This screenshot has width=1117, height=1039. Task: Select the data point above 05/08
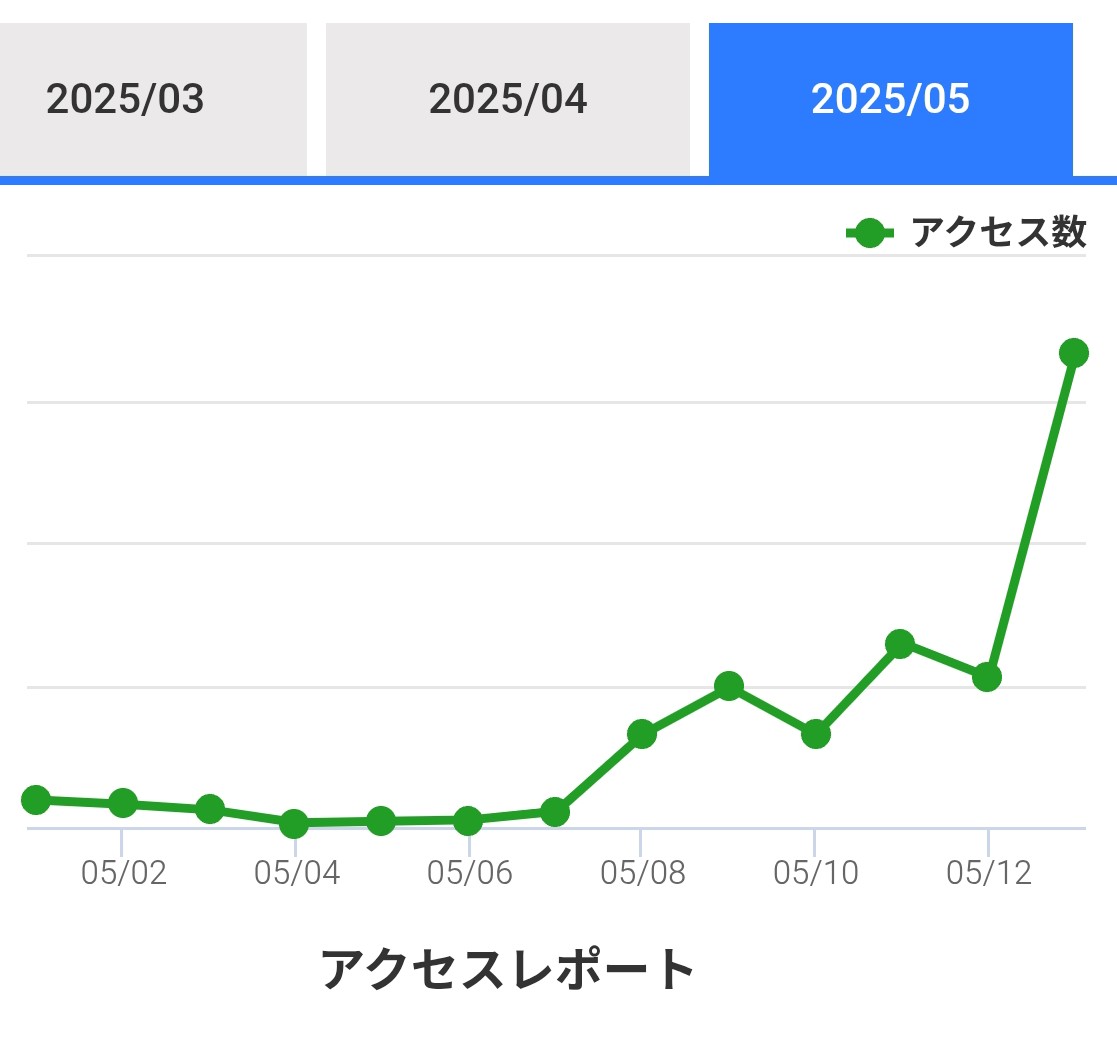coord(642,733)
